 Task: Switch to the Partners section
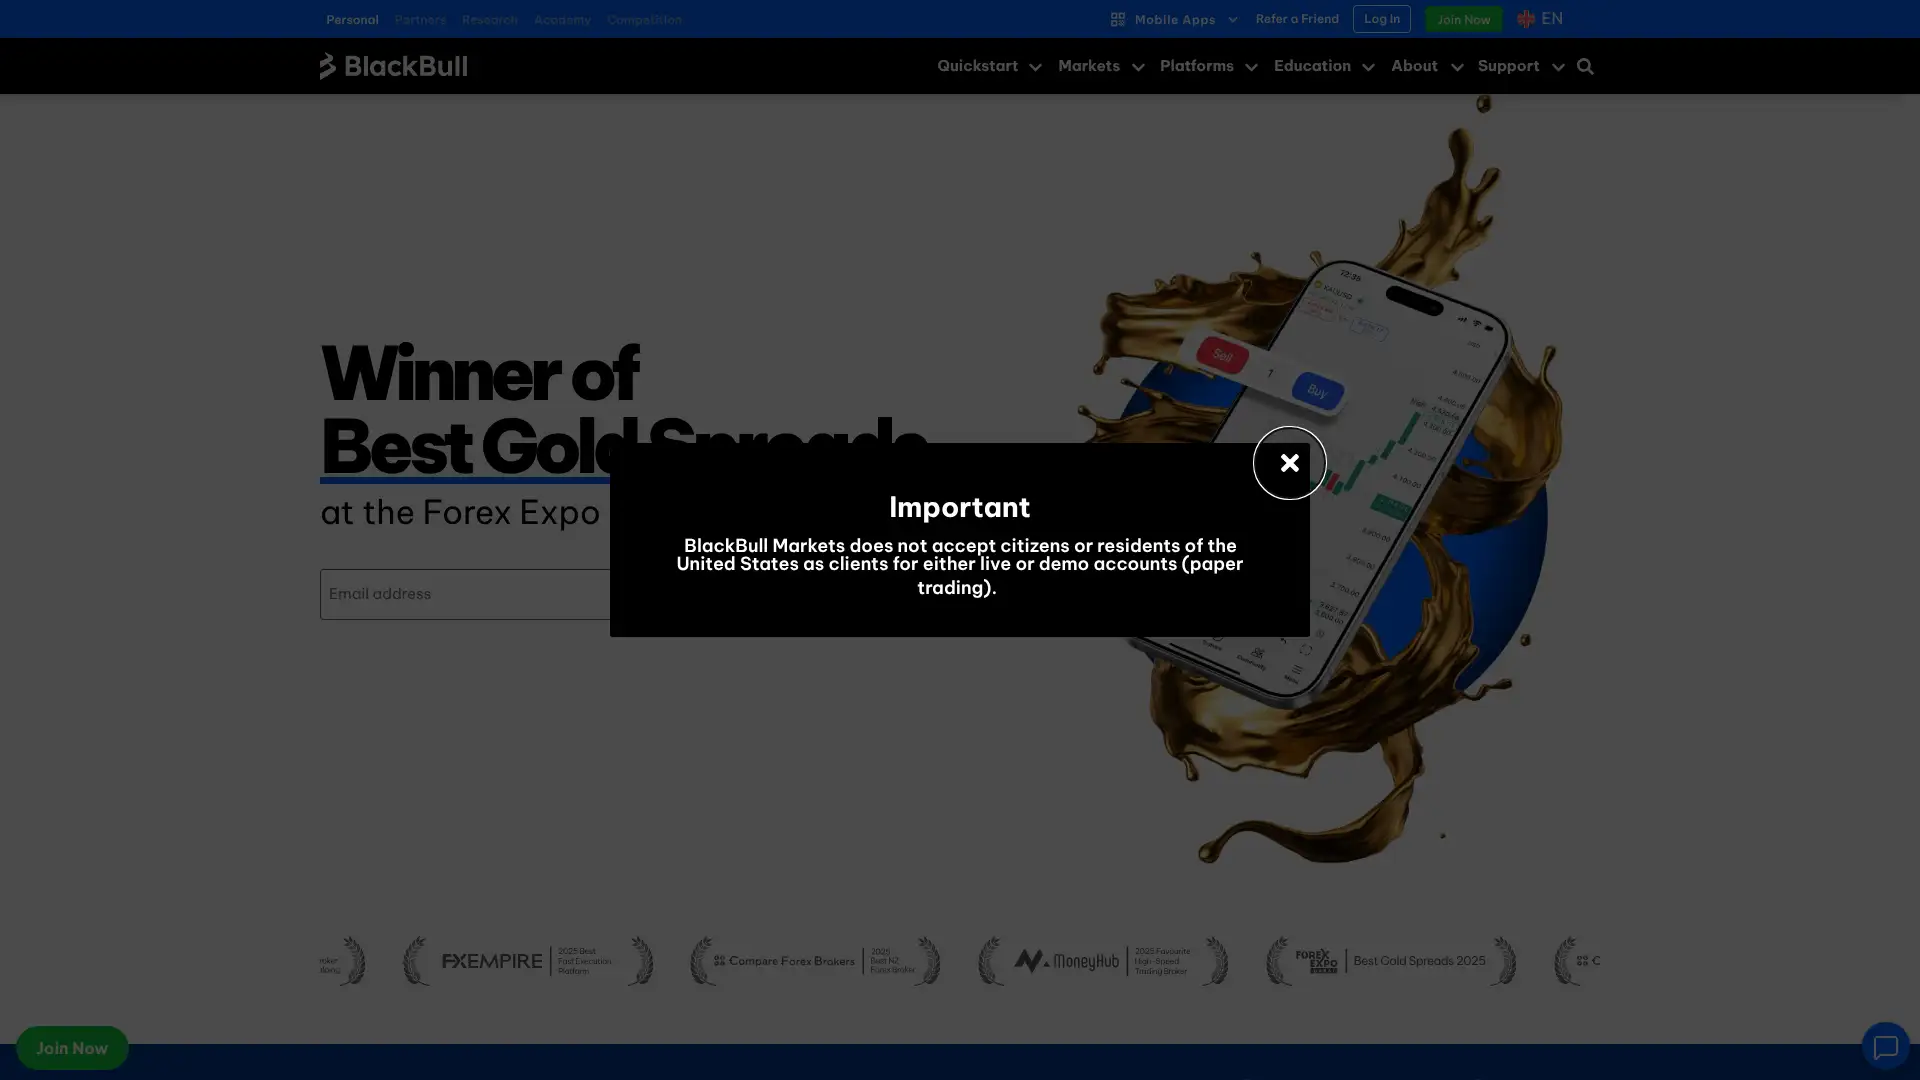420,19
